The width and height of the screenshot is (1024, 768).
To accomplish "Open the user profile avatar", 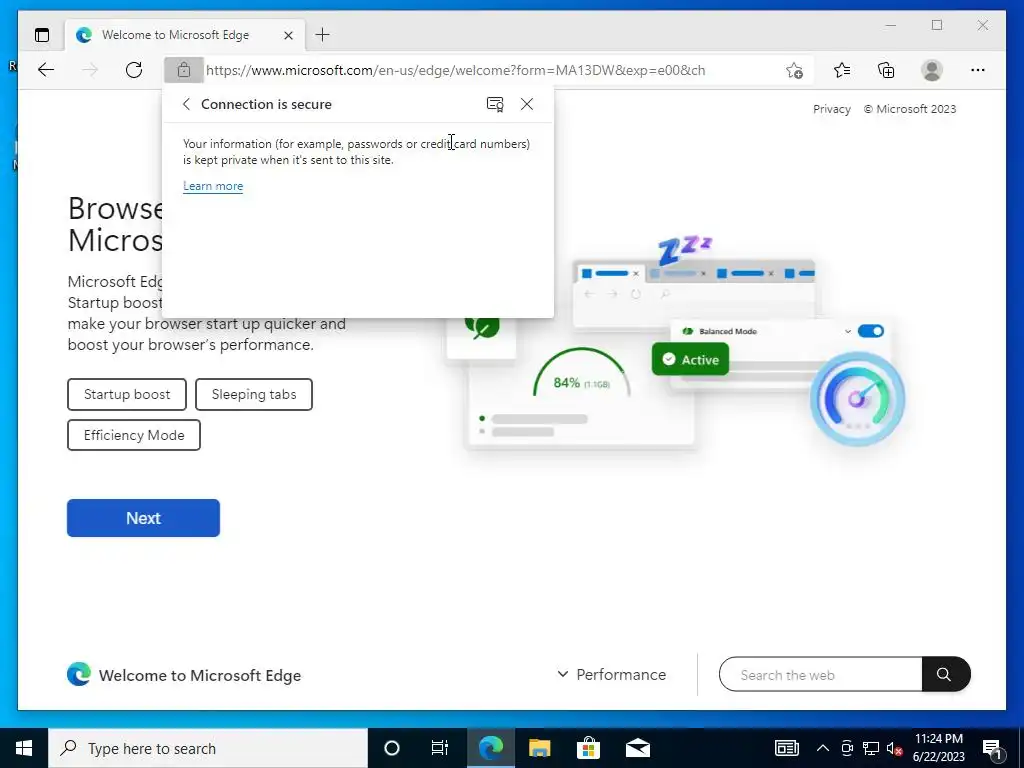I will [932, 70].
